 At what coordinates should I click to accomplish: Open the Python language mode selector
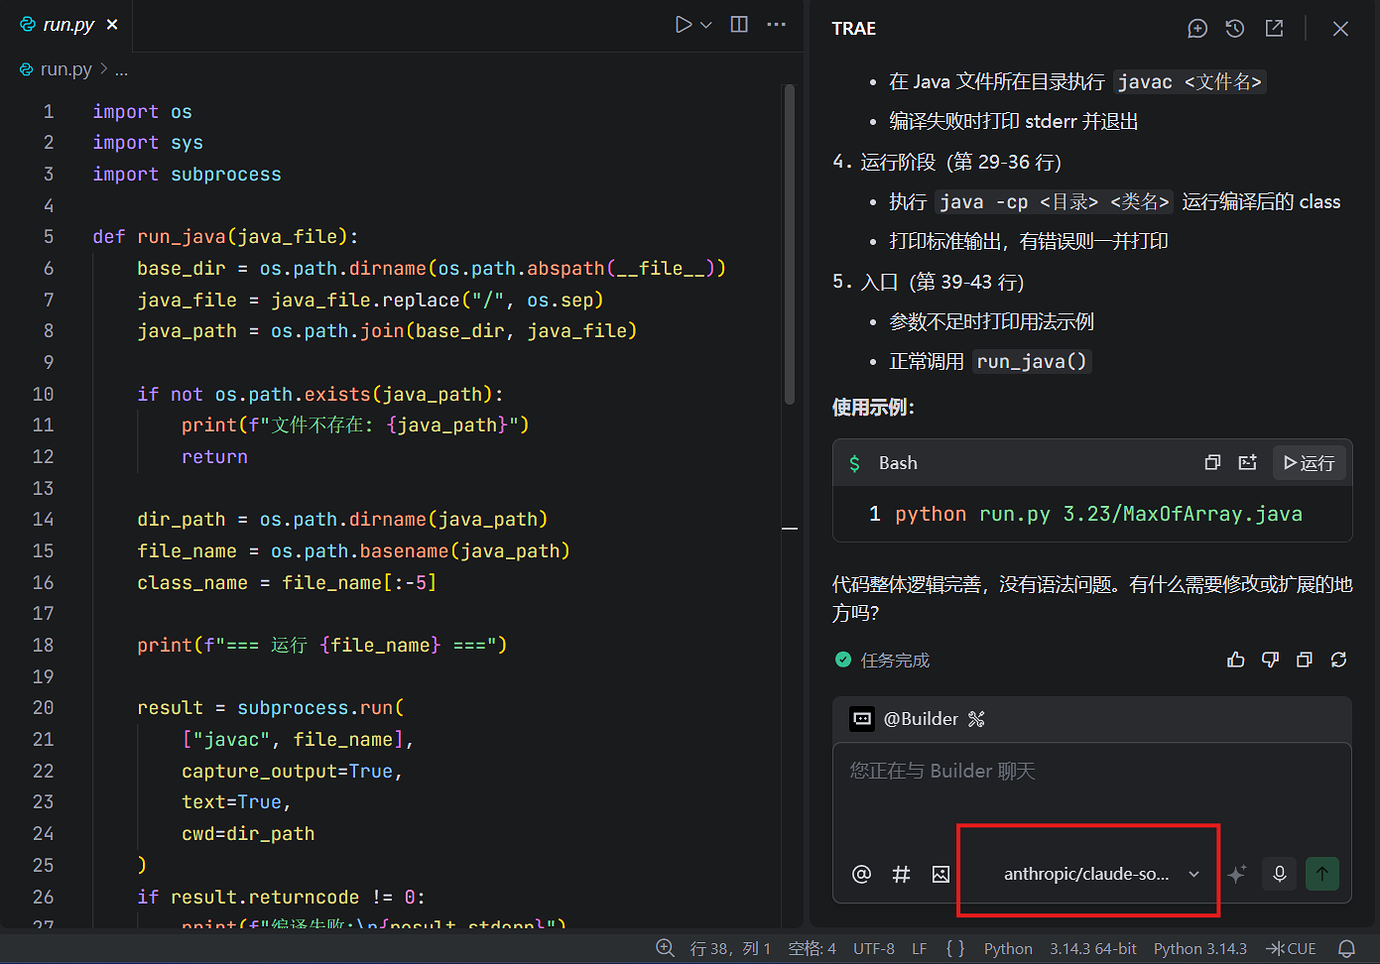[x=1008, y=948]
